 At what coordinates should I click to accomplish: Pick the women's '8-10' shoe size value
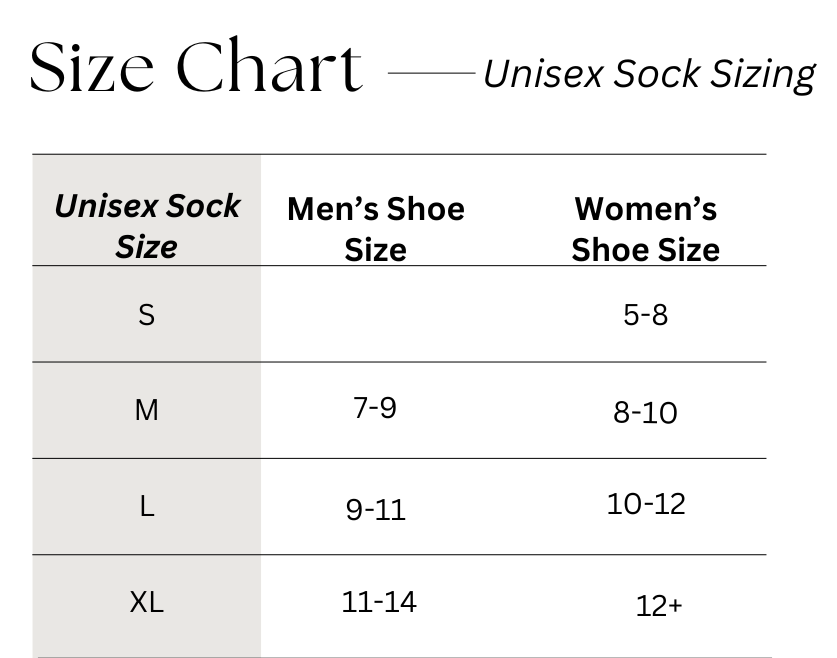tap(645, 412)
